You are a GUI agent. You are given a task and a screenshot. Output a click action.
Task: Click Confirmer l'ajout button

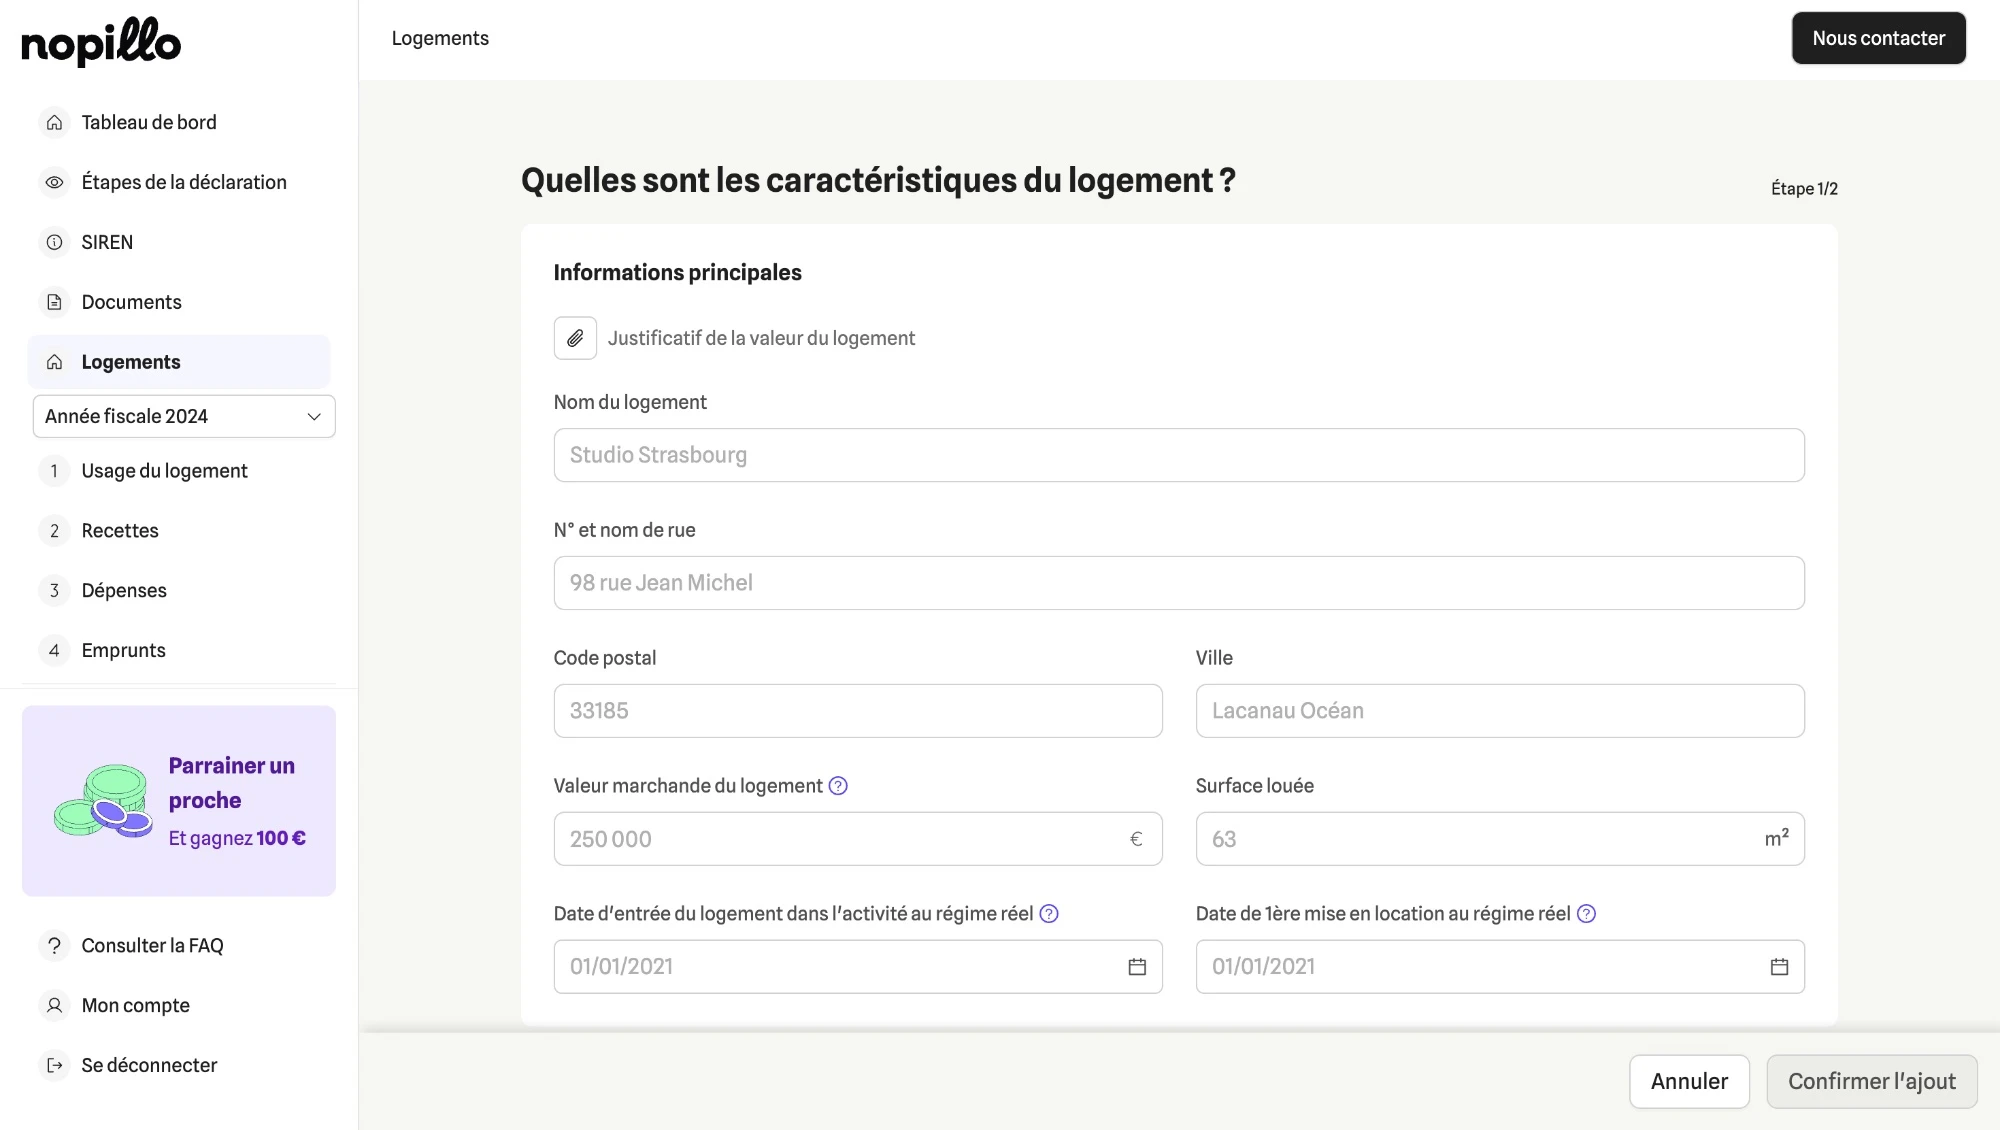click(x=1871, y=1081)
